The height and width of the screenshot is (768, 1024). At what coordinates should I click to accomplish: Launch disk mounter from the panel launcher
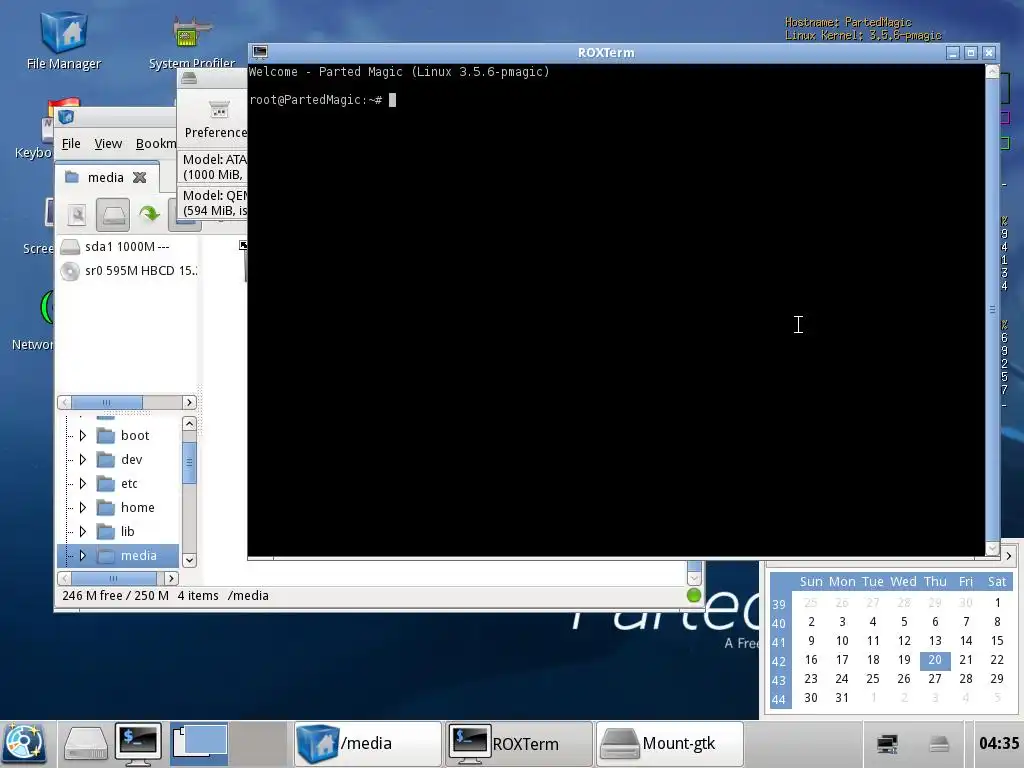click(85, 743)
